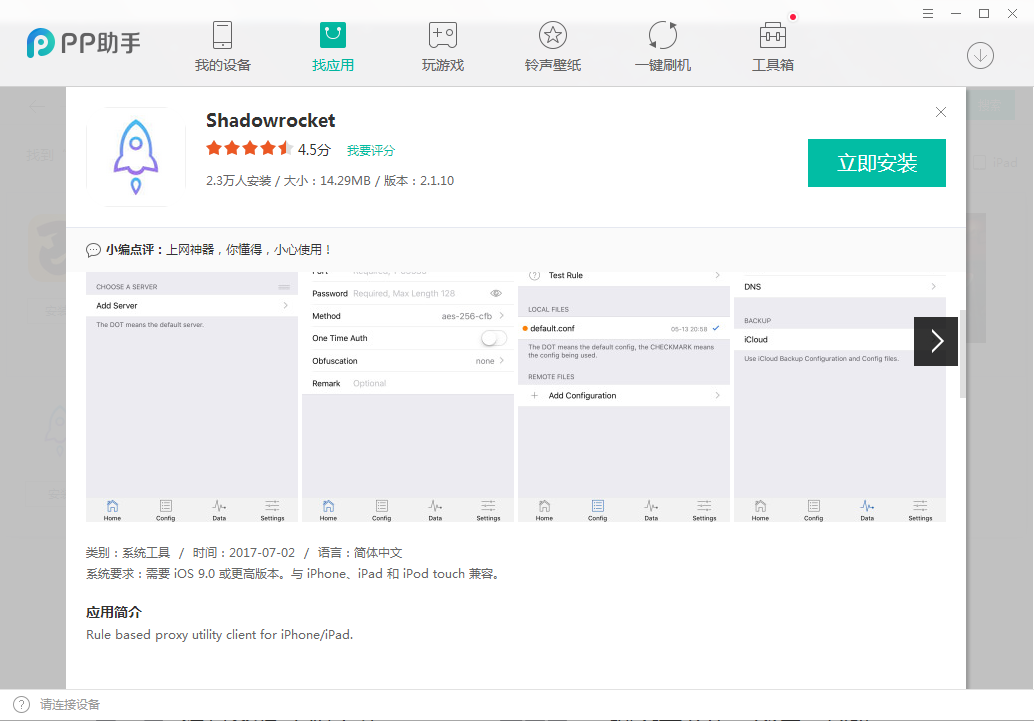Click the version info text 2.1.10

[x=419, y=181]
